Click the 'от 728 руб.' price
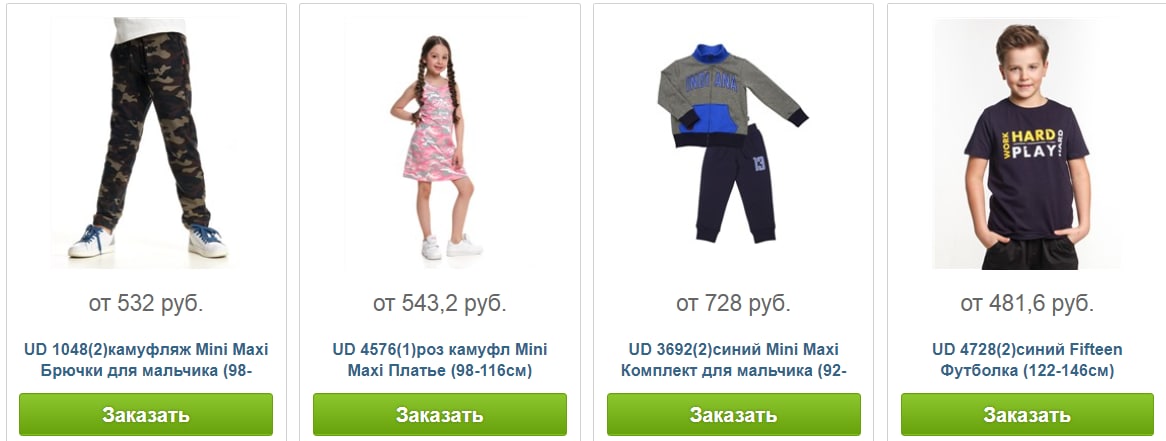The image size is (1166, 441). [733, 303]
